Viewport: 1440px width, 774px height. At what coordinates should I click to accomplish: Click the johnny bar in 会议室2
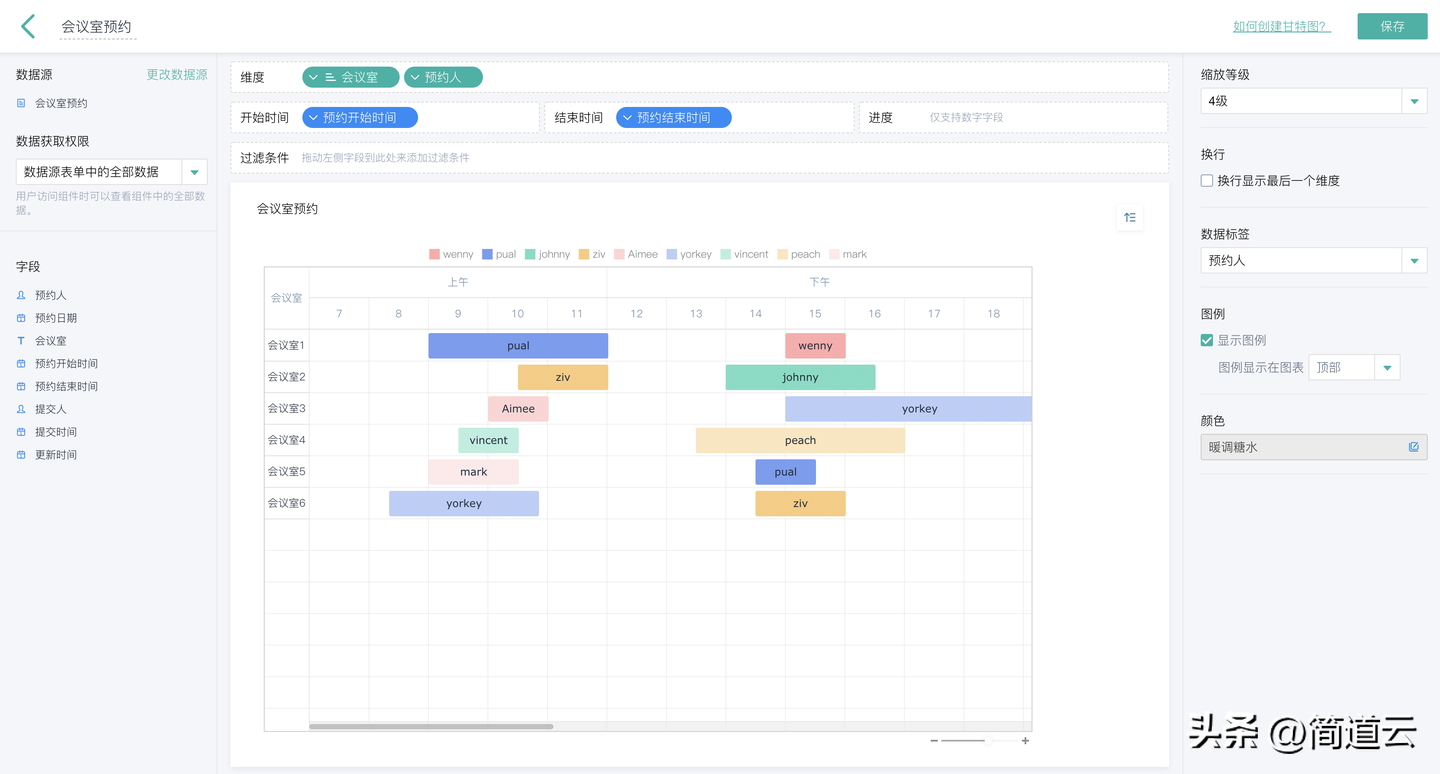pos(800,377)
